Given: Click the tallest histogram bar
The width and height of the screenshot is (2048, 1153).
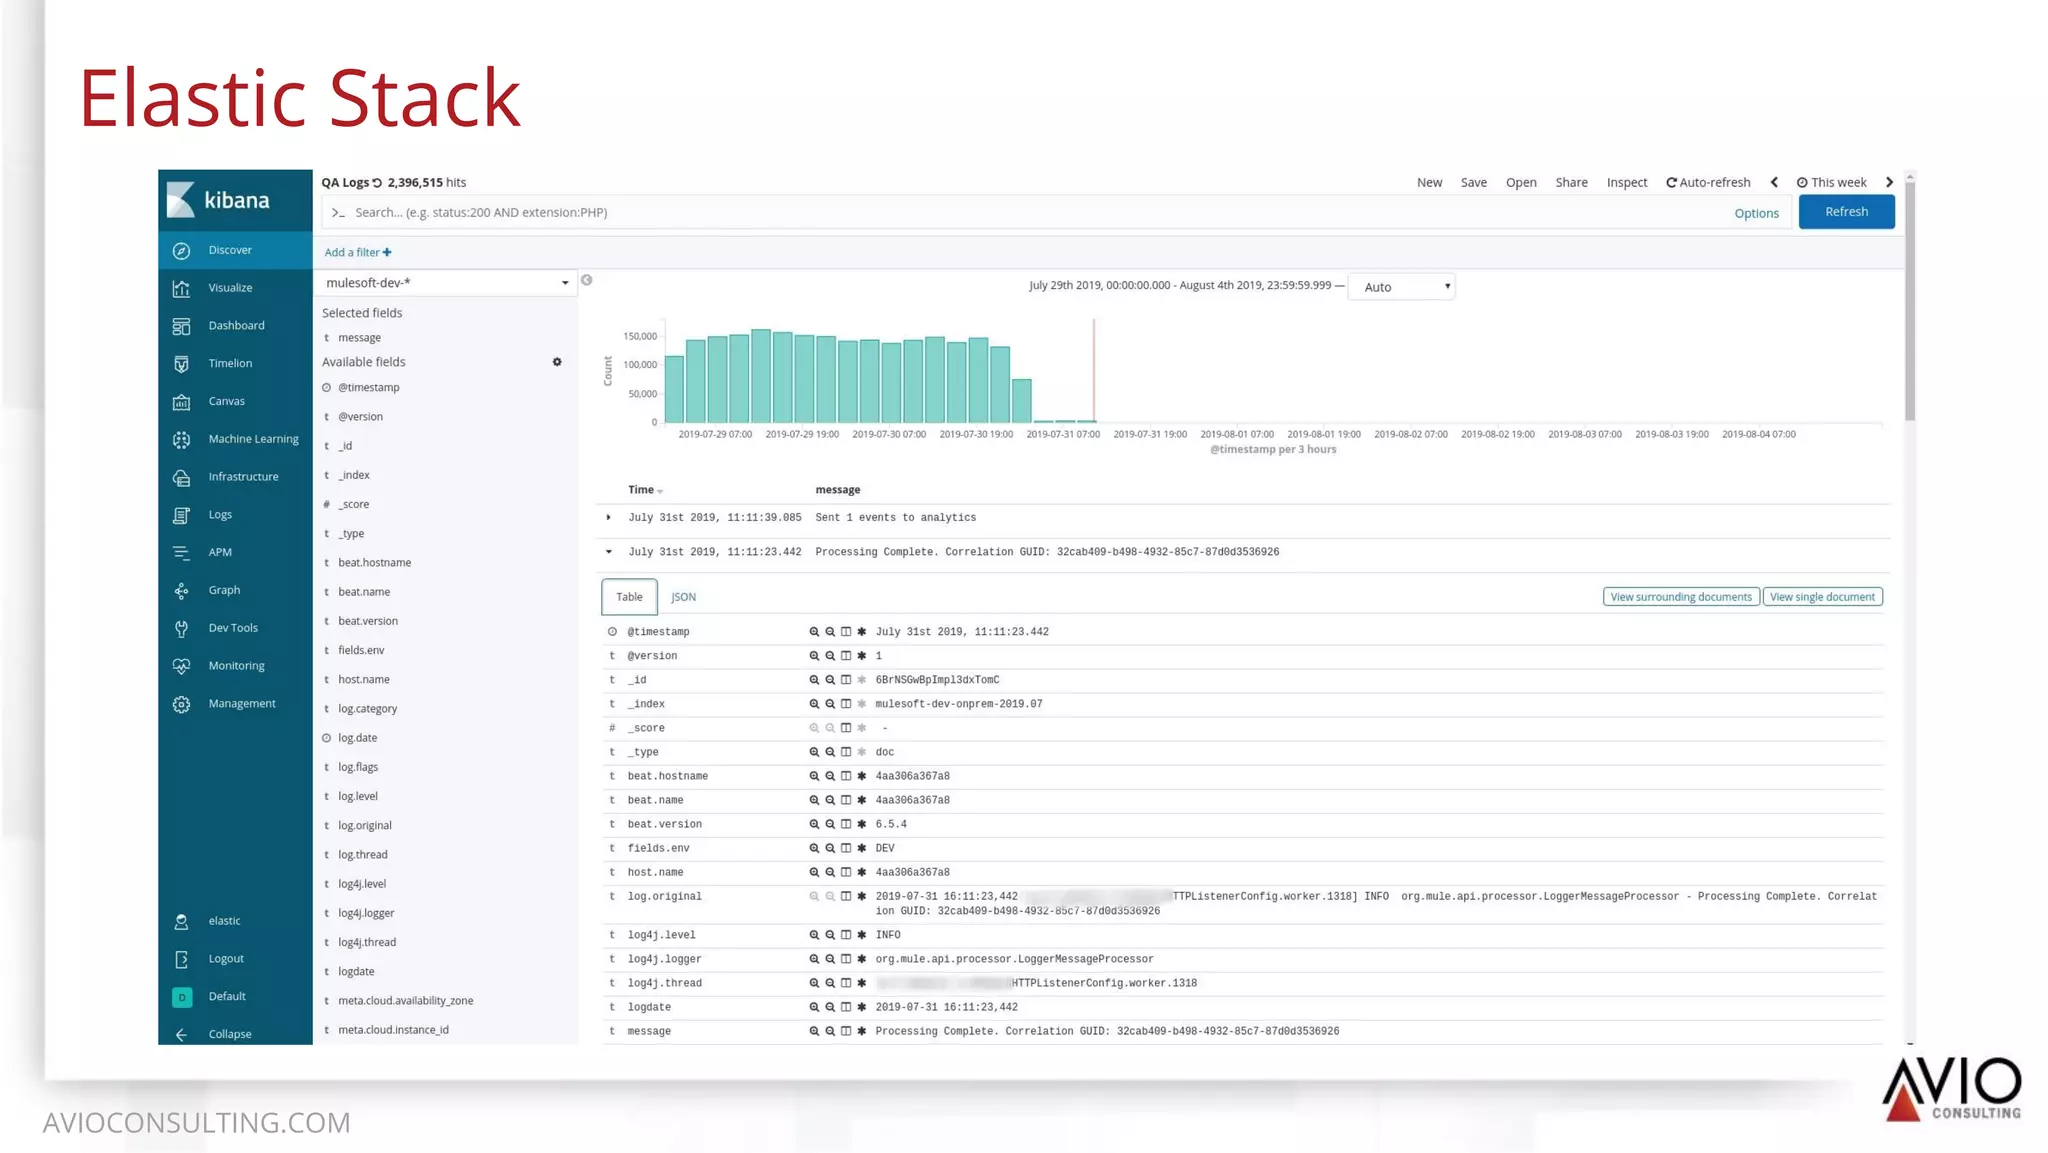Looking at the screenshot, I should coord(761,376).
